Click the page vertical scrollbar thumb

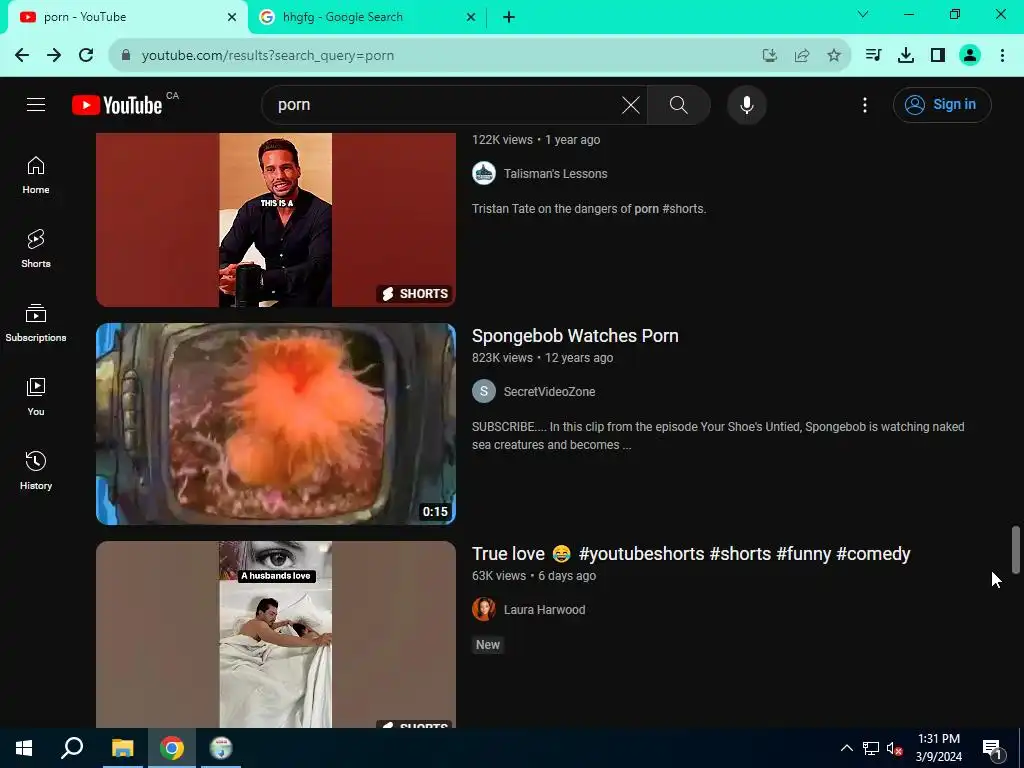click(1016, 549)
